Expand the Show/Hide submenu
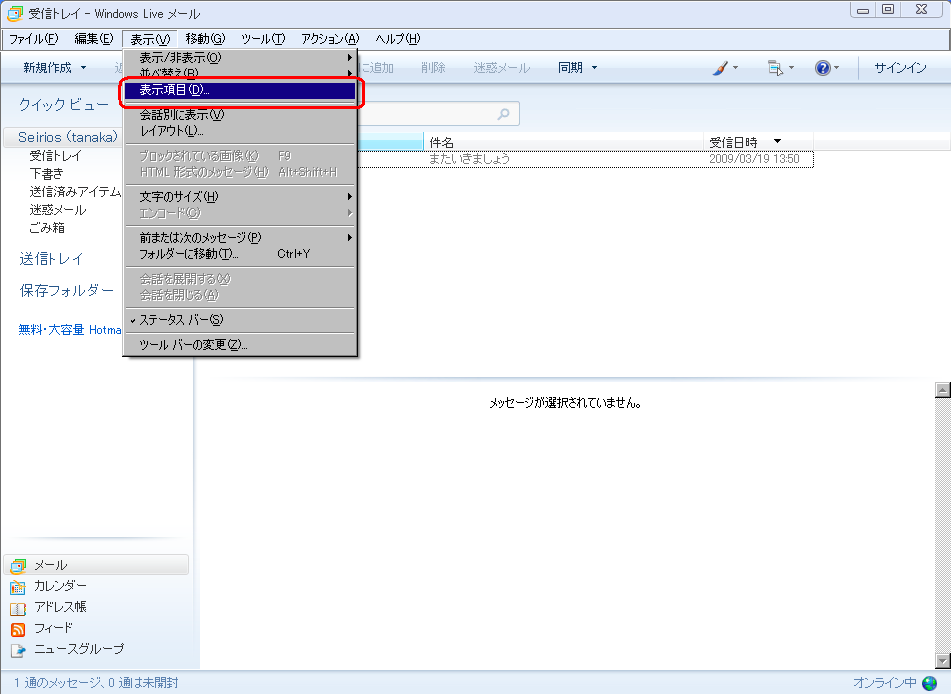Screen dimensions: 951x694 181,57
